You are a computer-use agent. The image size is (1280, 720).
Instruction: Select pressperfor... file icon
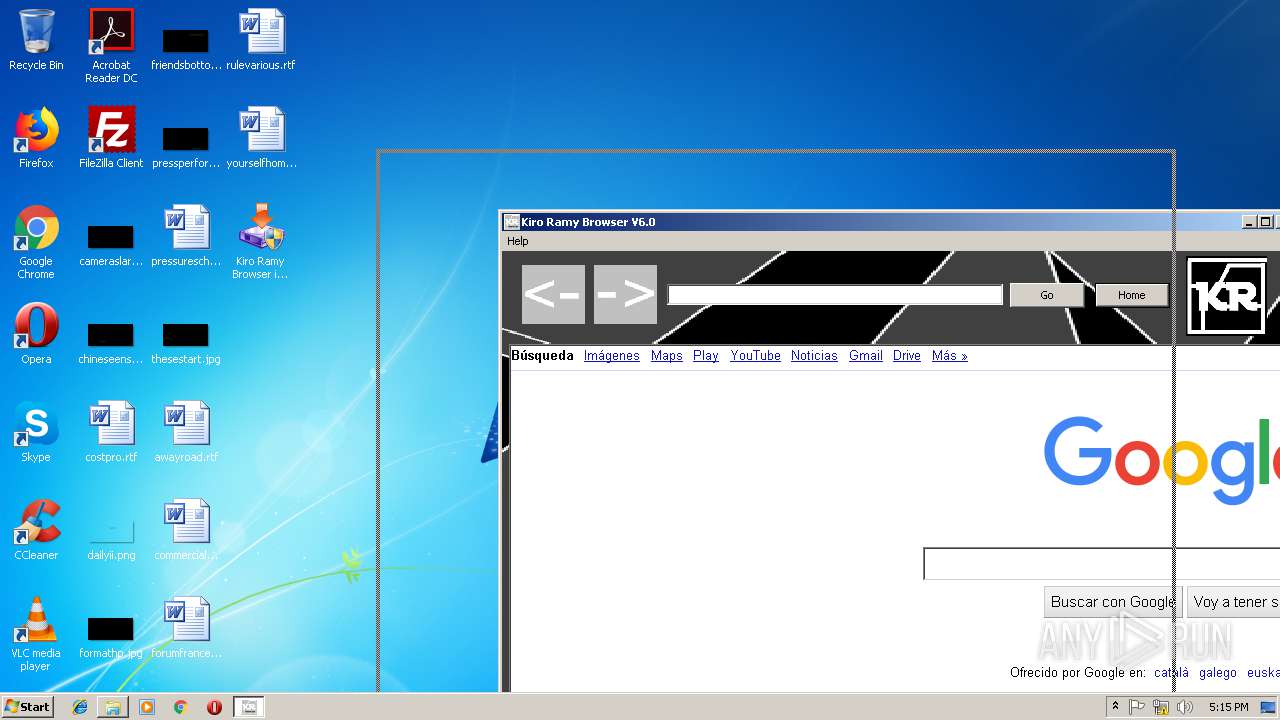[186, 146]
